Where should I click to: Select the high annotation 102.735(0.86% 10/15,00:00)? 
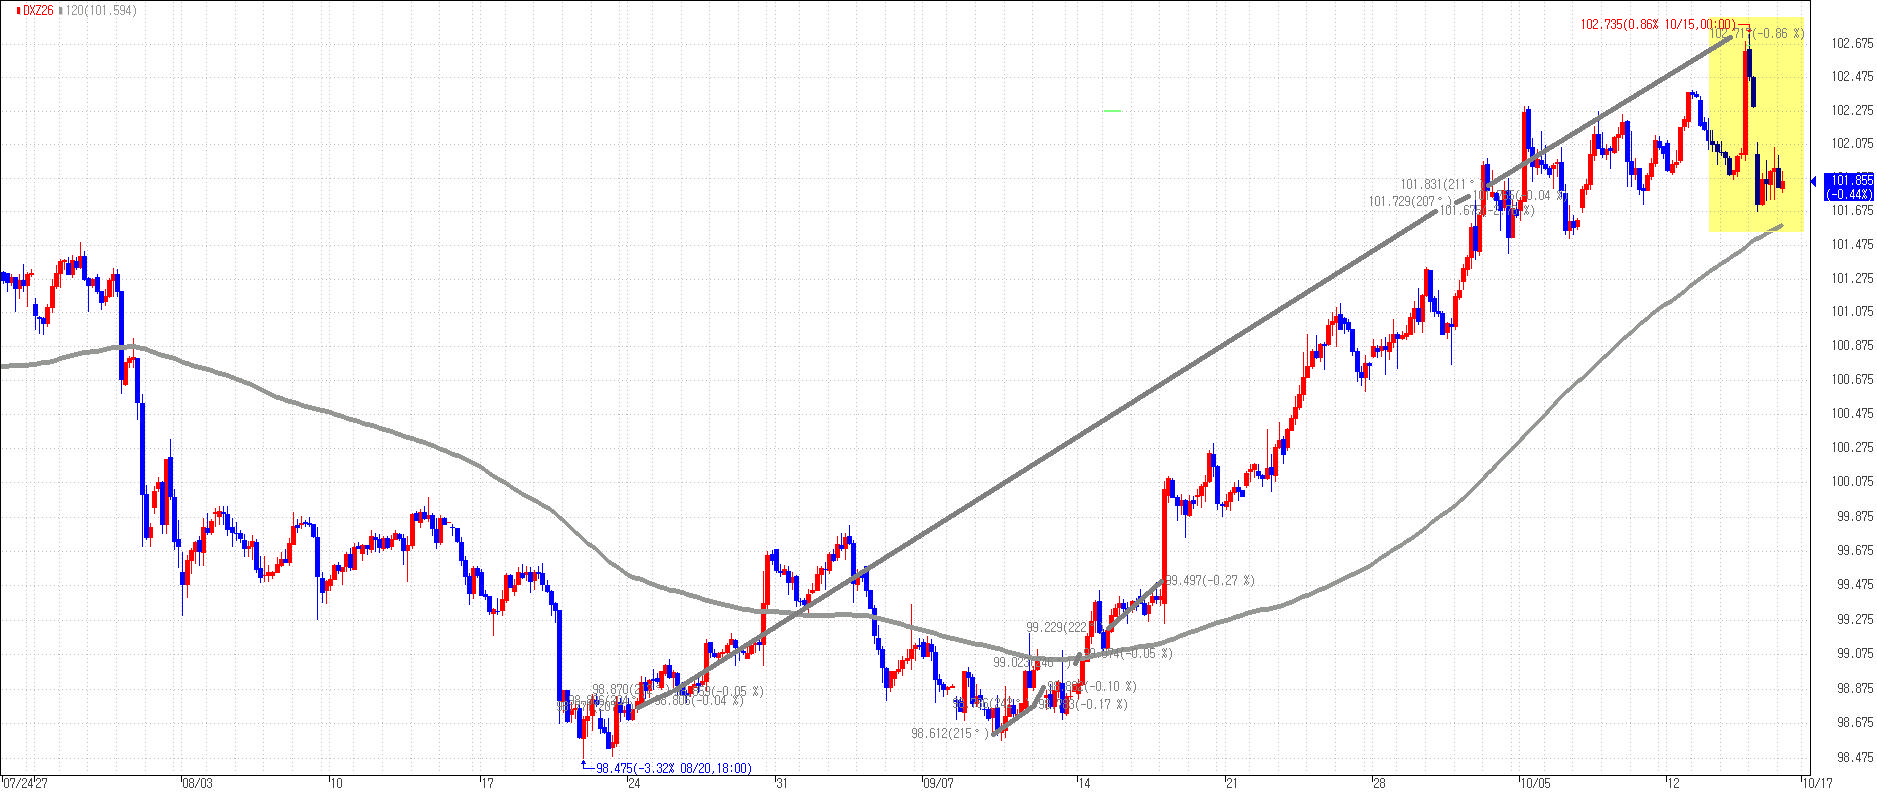[1657, 24]
